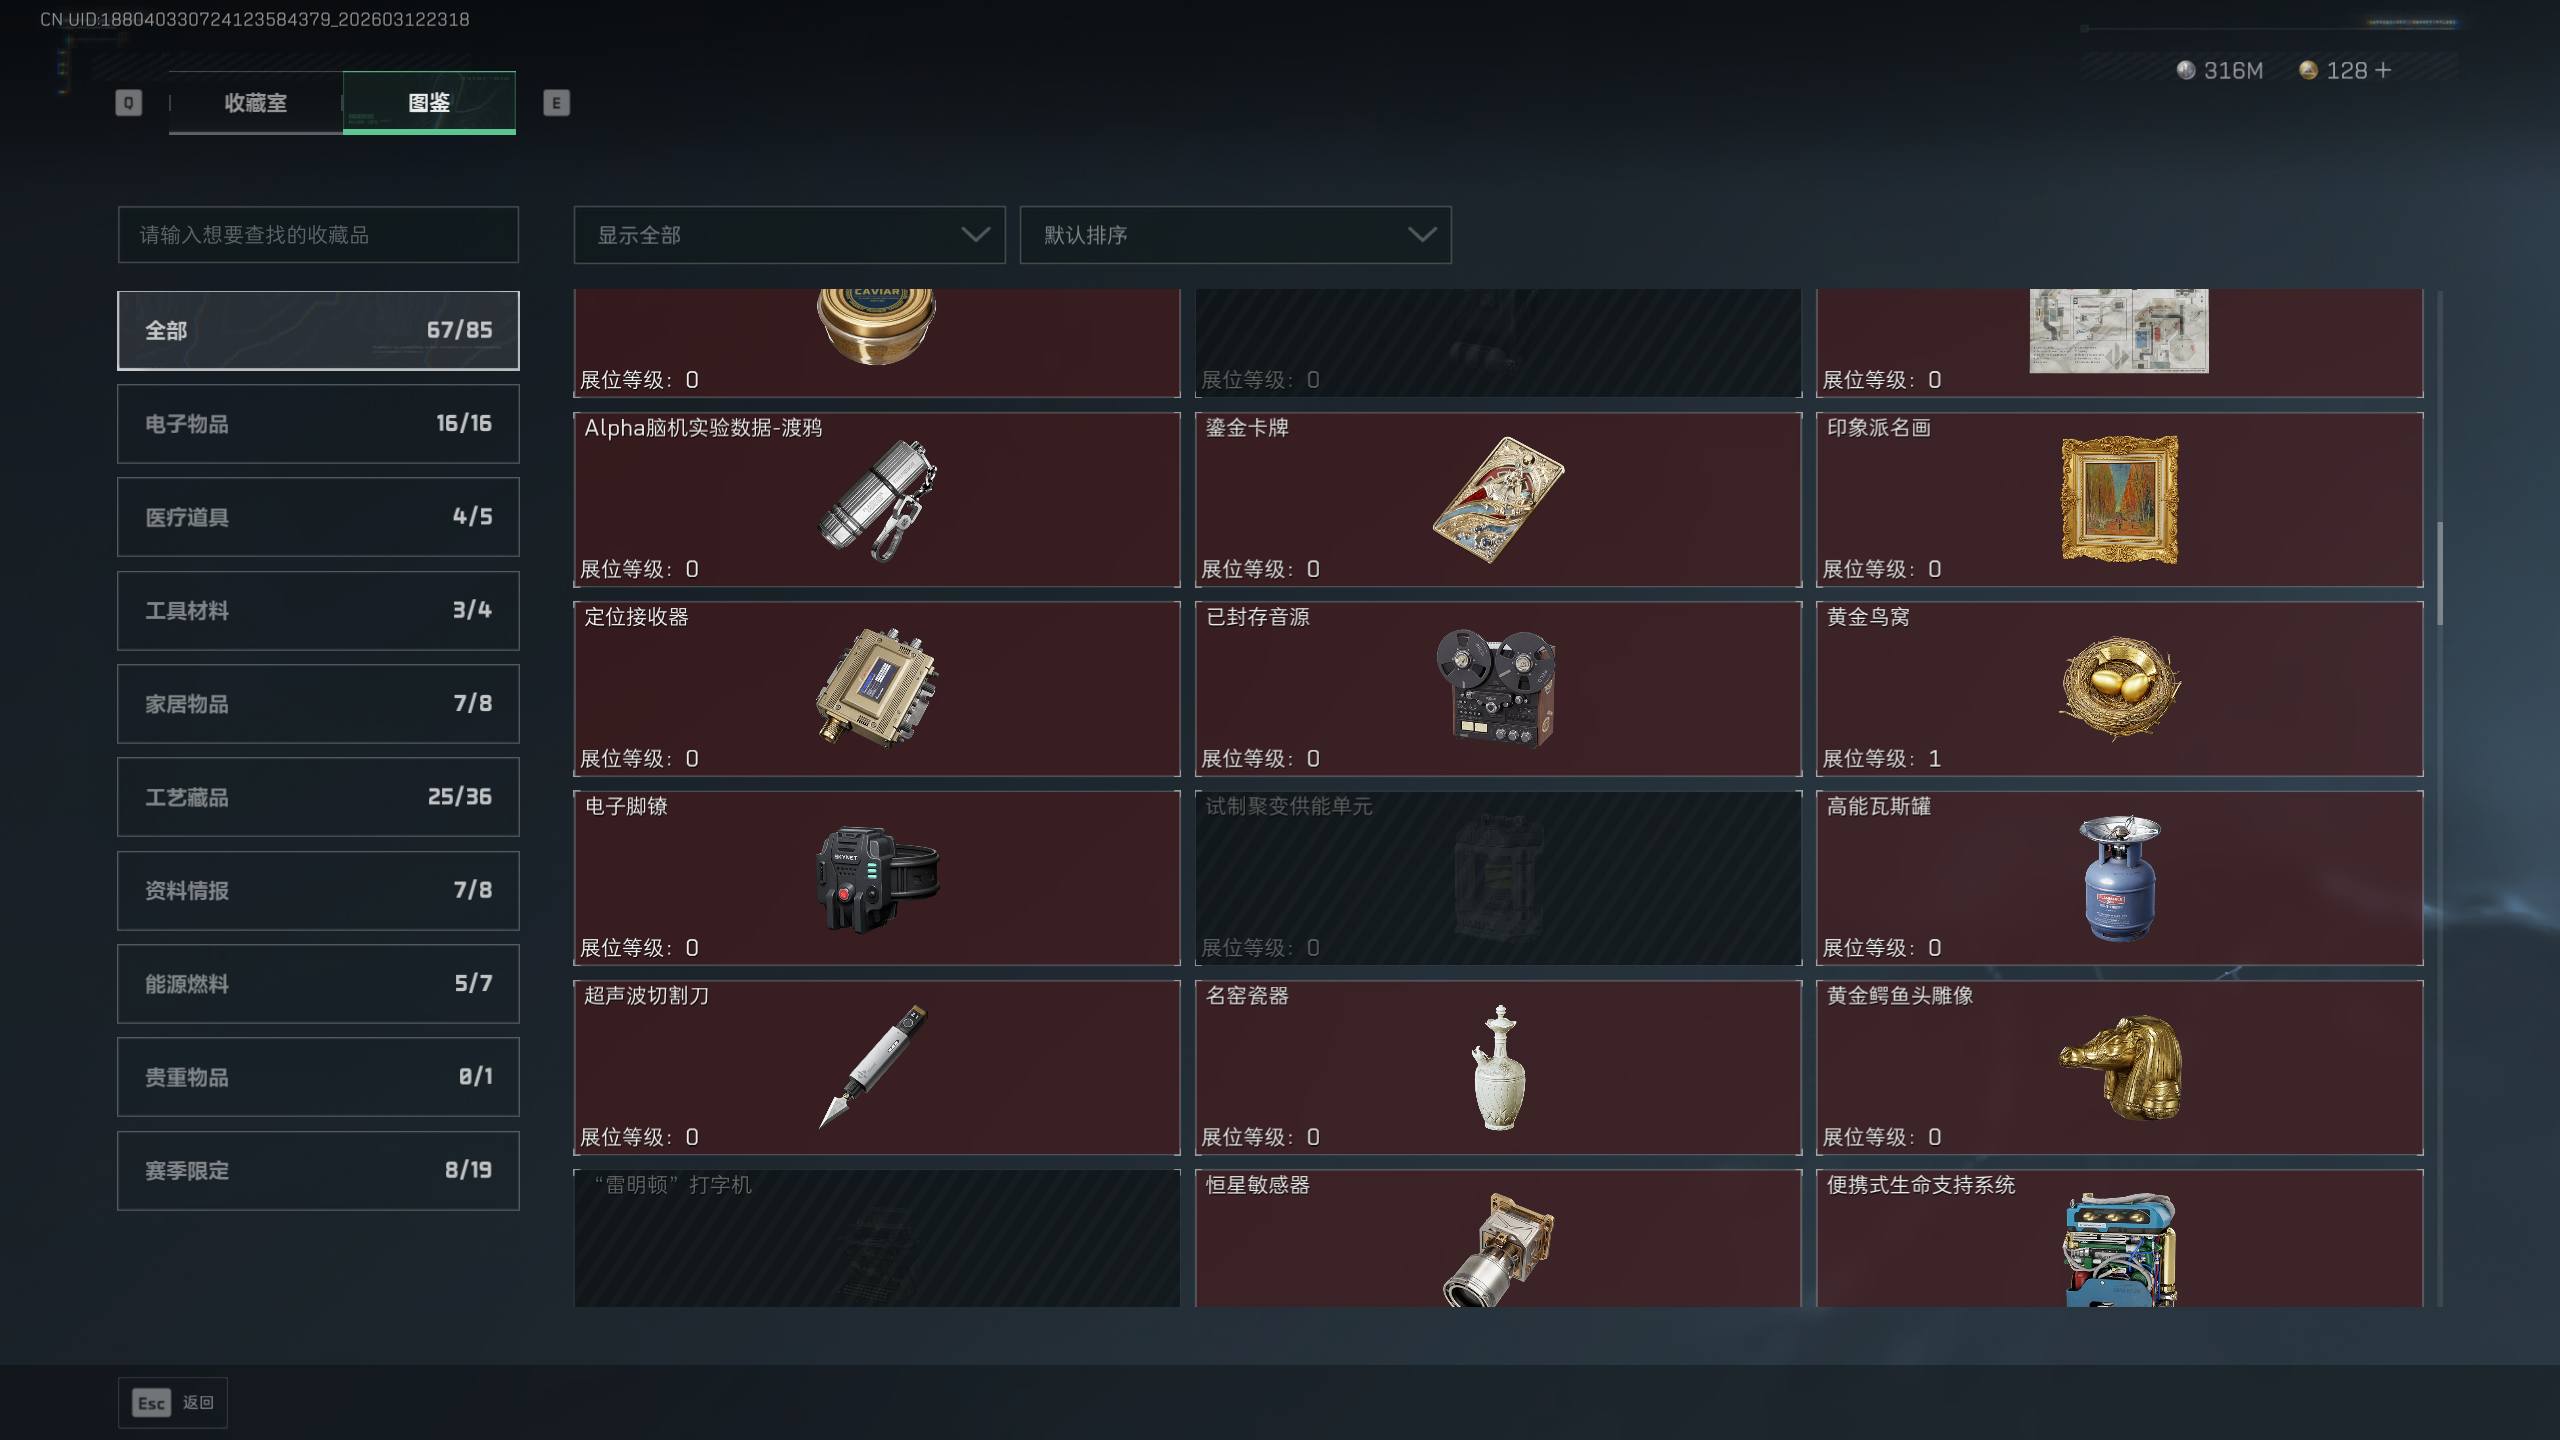The image size is (2560, 1440).
Task: Open the 默认排序 sort dropdown
Action: tap(1235, 235)
